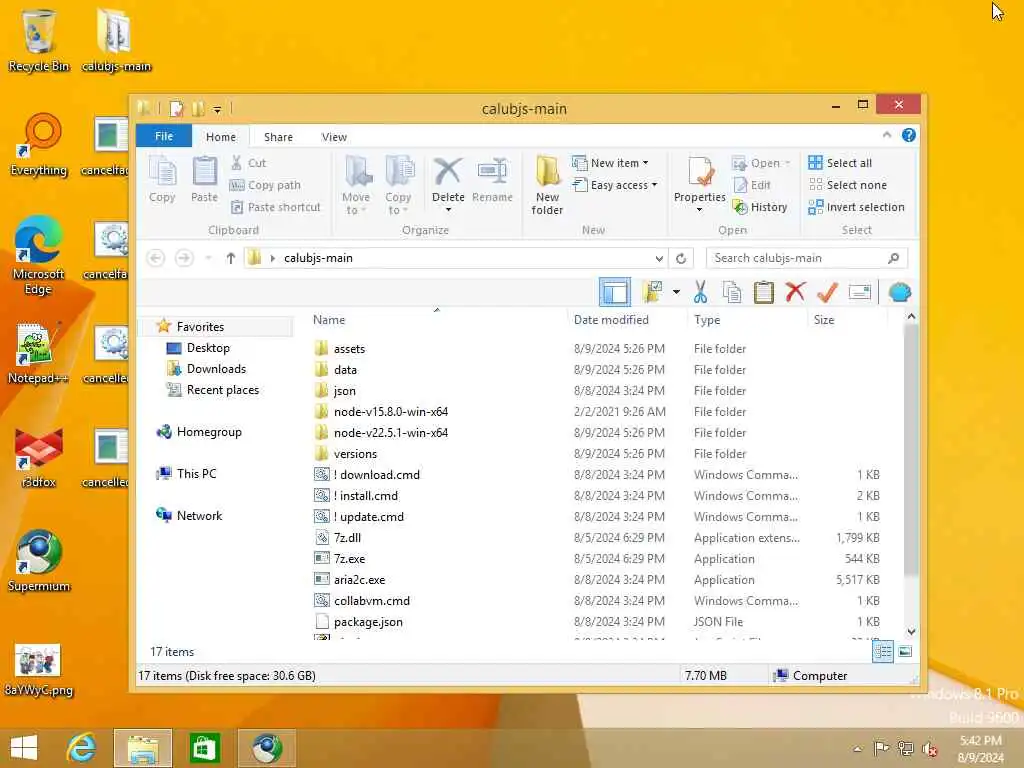Toggle the navigation pane toolbar button

(615, 292)
